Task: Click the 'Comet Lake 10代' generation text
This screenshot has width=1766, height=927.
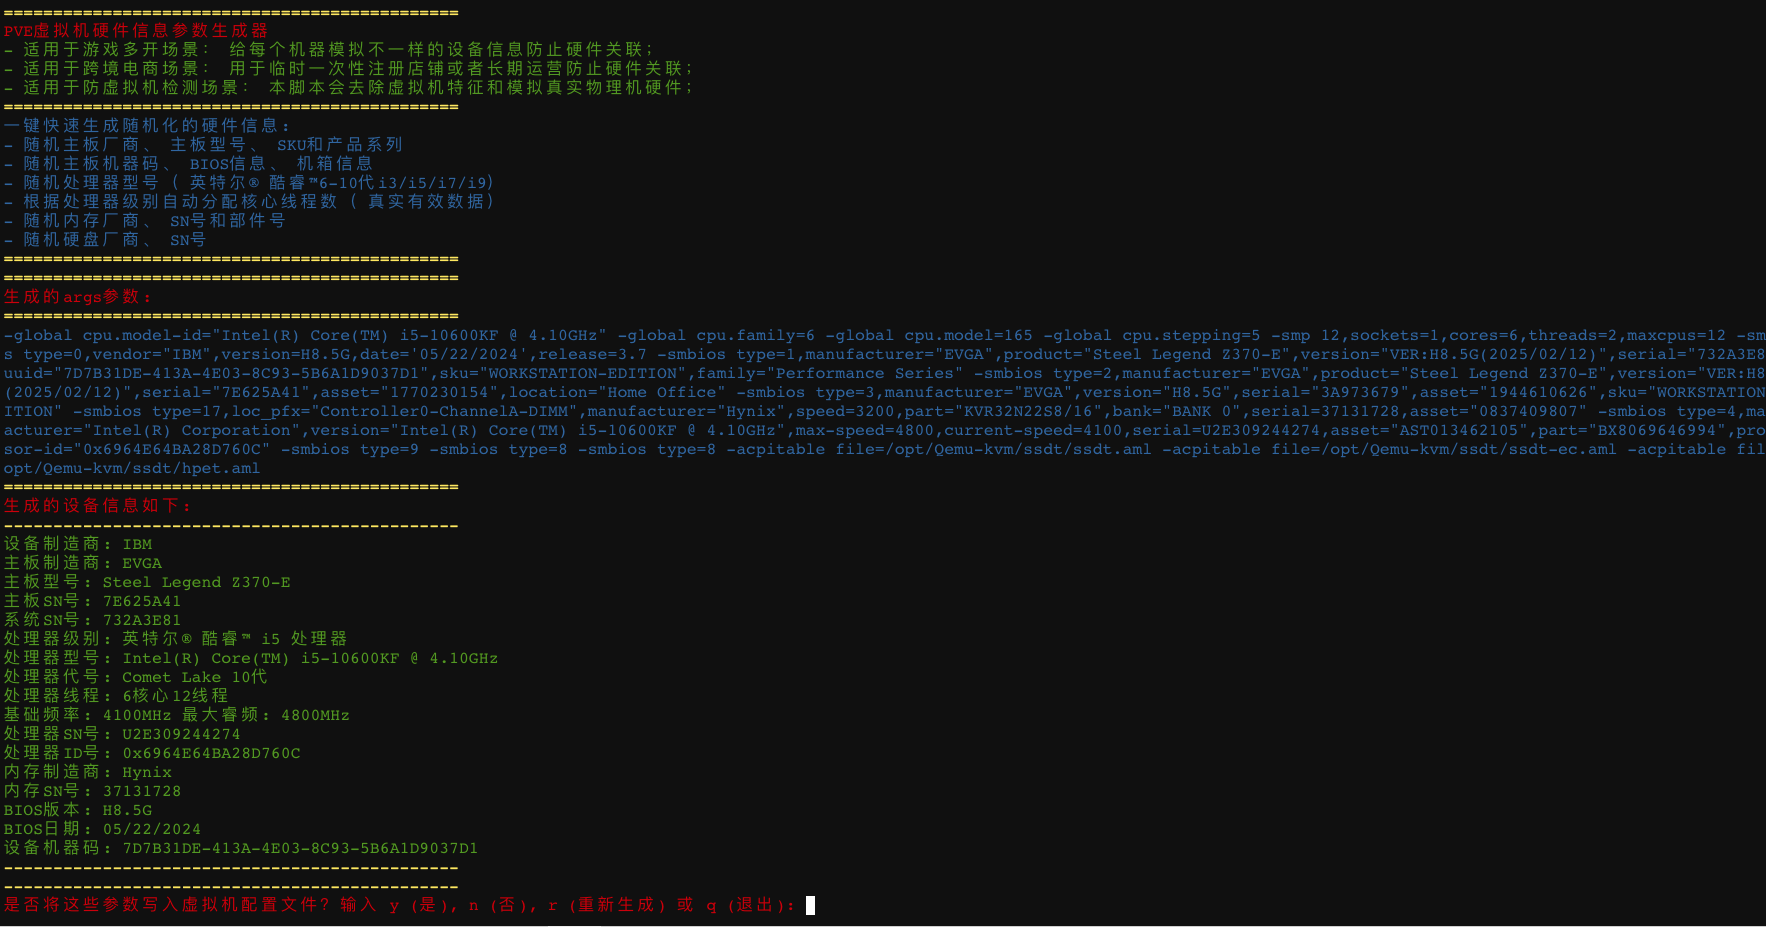Action: pyautogui.click(x=195, y=677)
